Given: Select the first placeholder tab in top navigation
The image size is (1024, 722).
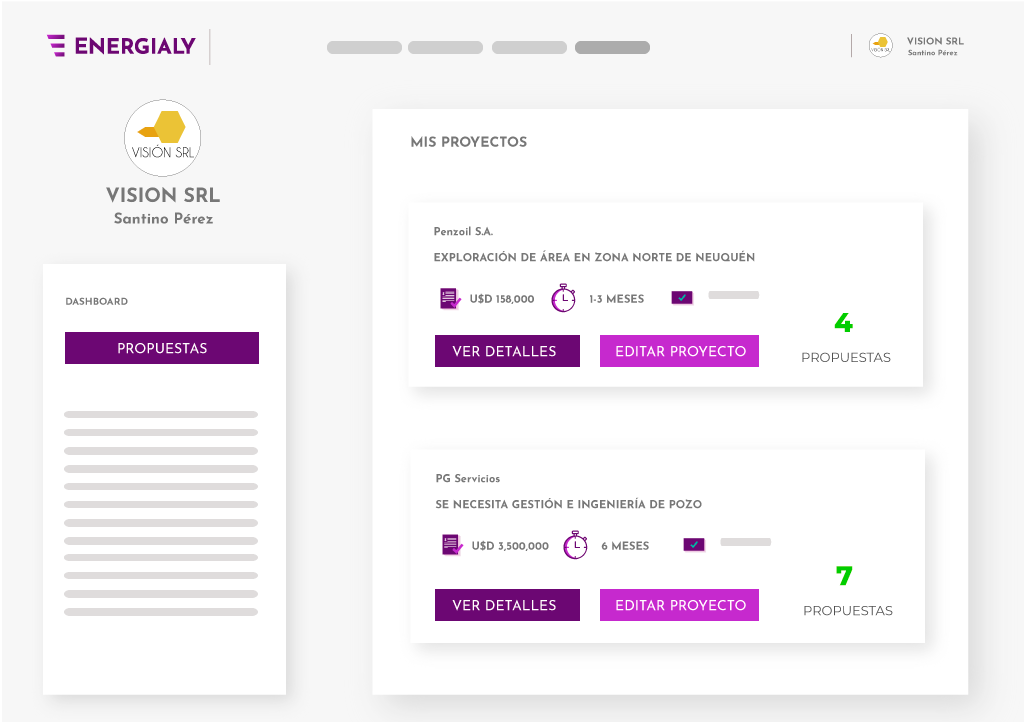Looking at the screenshot, I should click(x=364, y=47).
